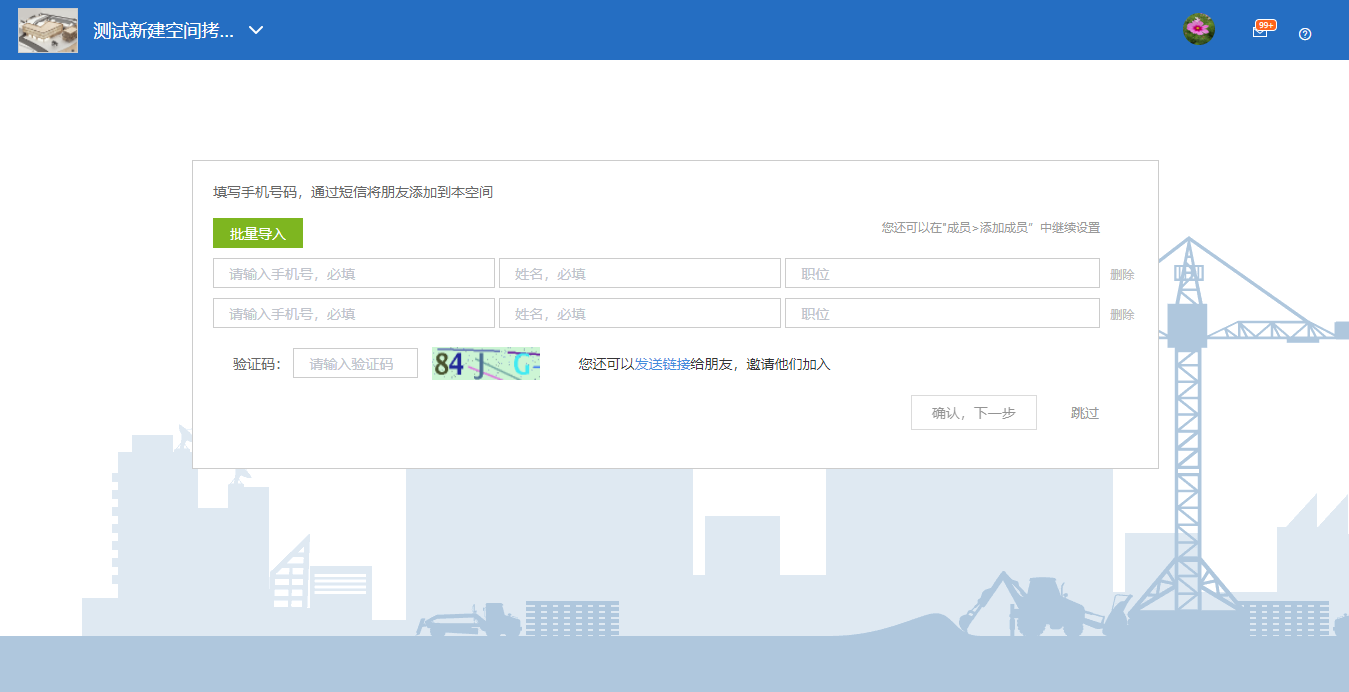Click the help question mark icon
This screenshot has width=1349, height=692.
1305,34
